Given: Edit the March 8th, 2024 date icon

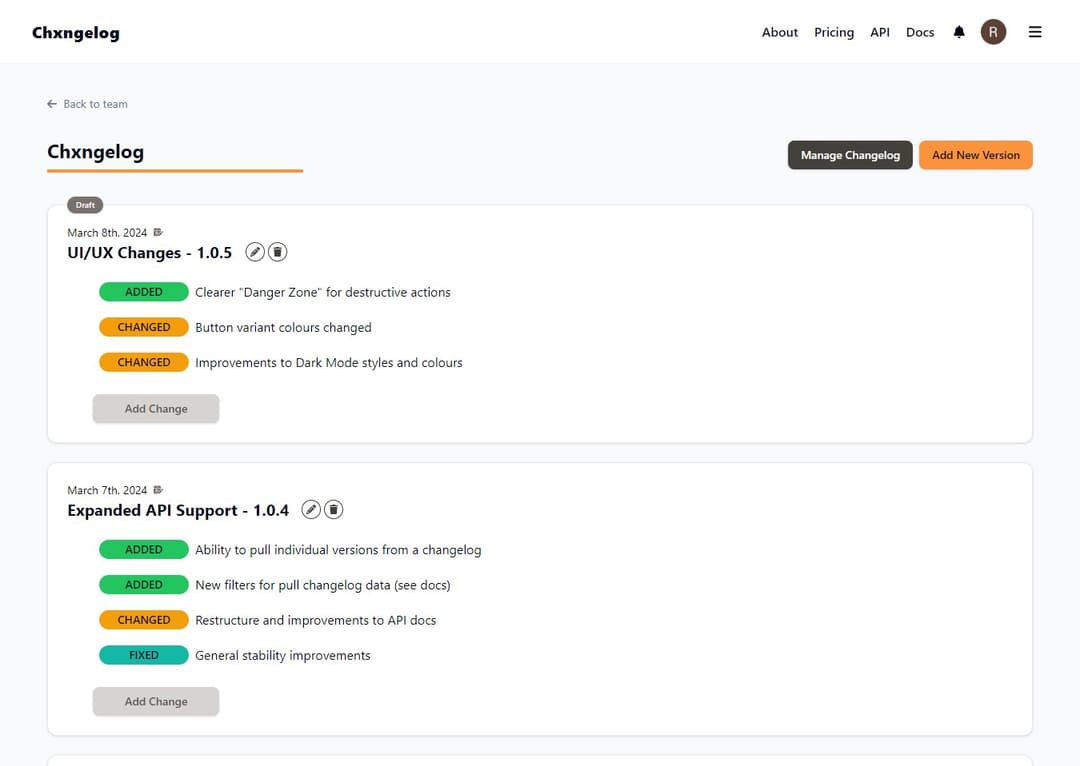Looking at the screenshot, I should [158, 233].
